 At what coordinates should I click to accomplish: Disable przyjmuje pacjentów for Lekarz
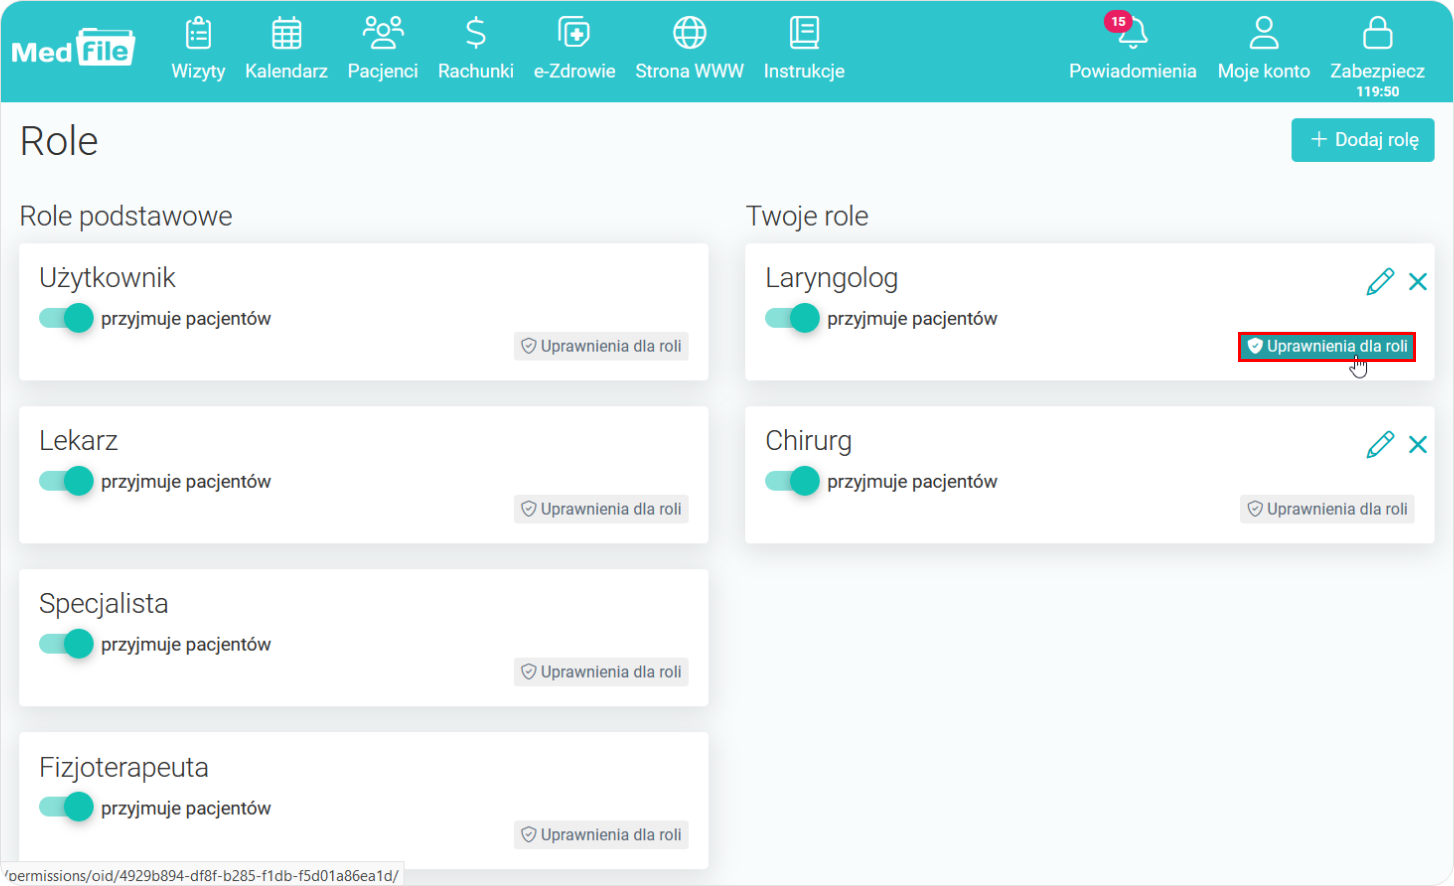[x=66, y=481]
